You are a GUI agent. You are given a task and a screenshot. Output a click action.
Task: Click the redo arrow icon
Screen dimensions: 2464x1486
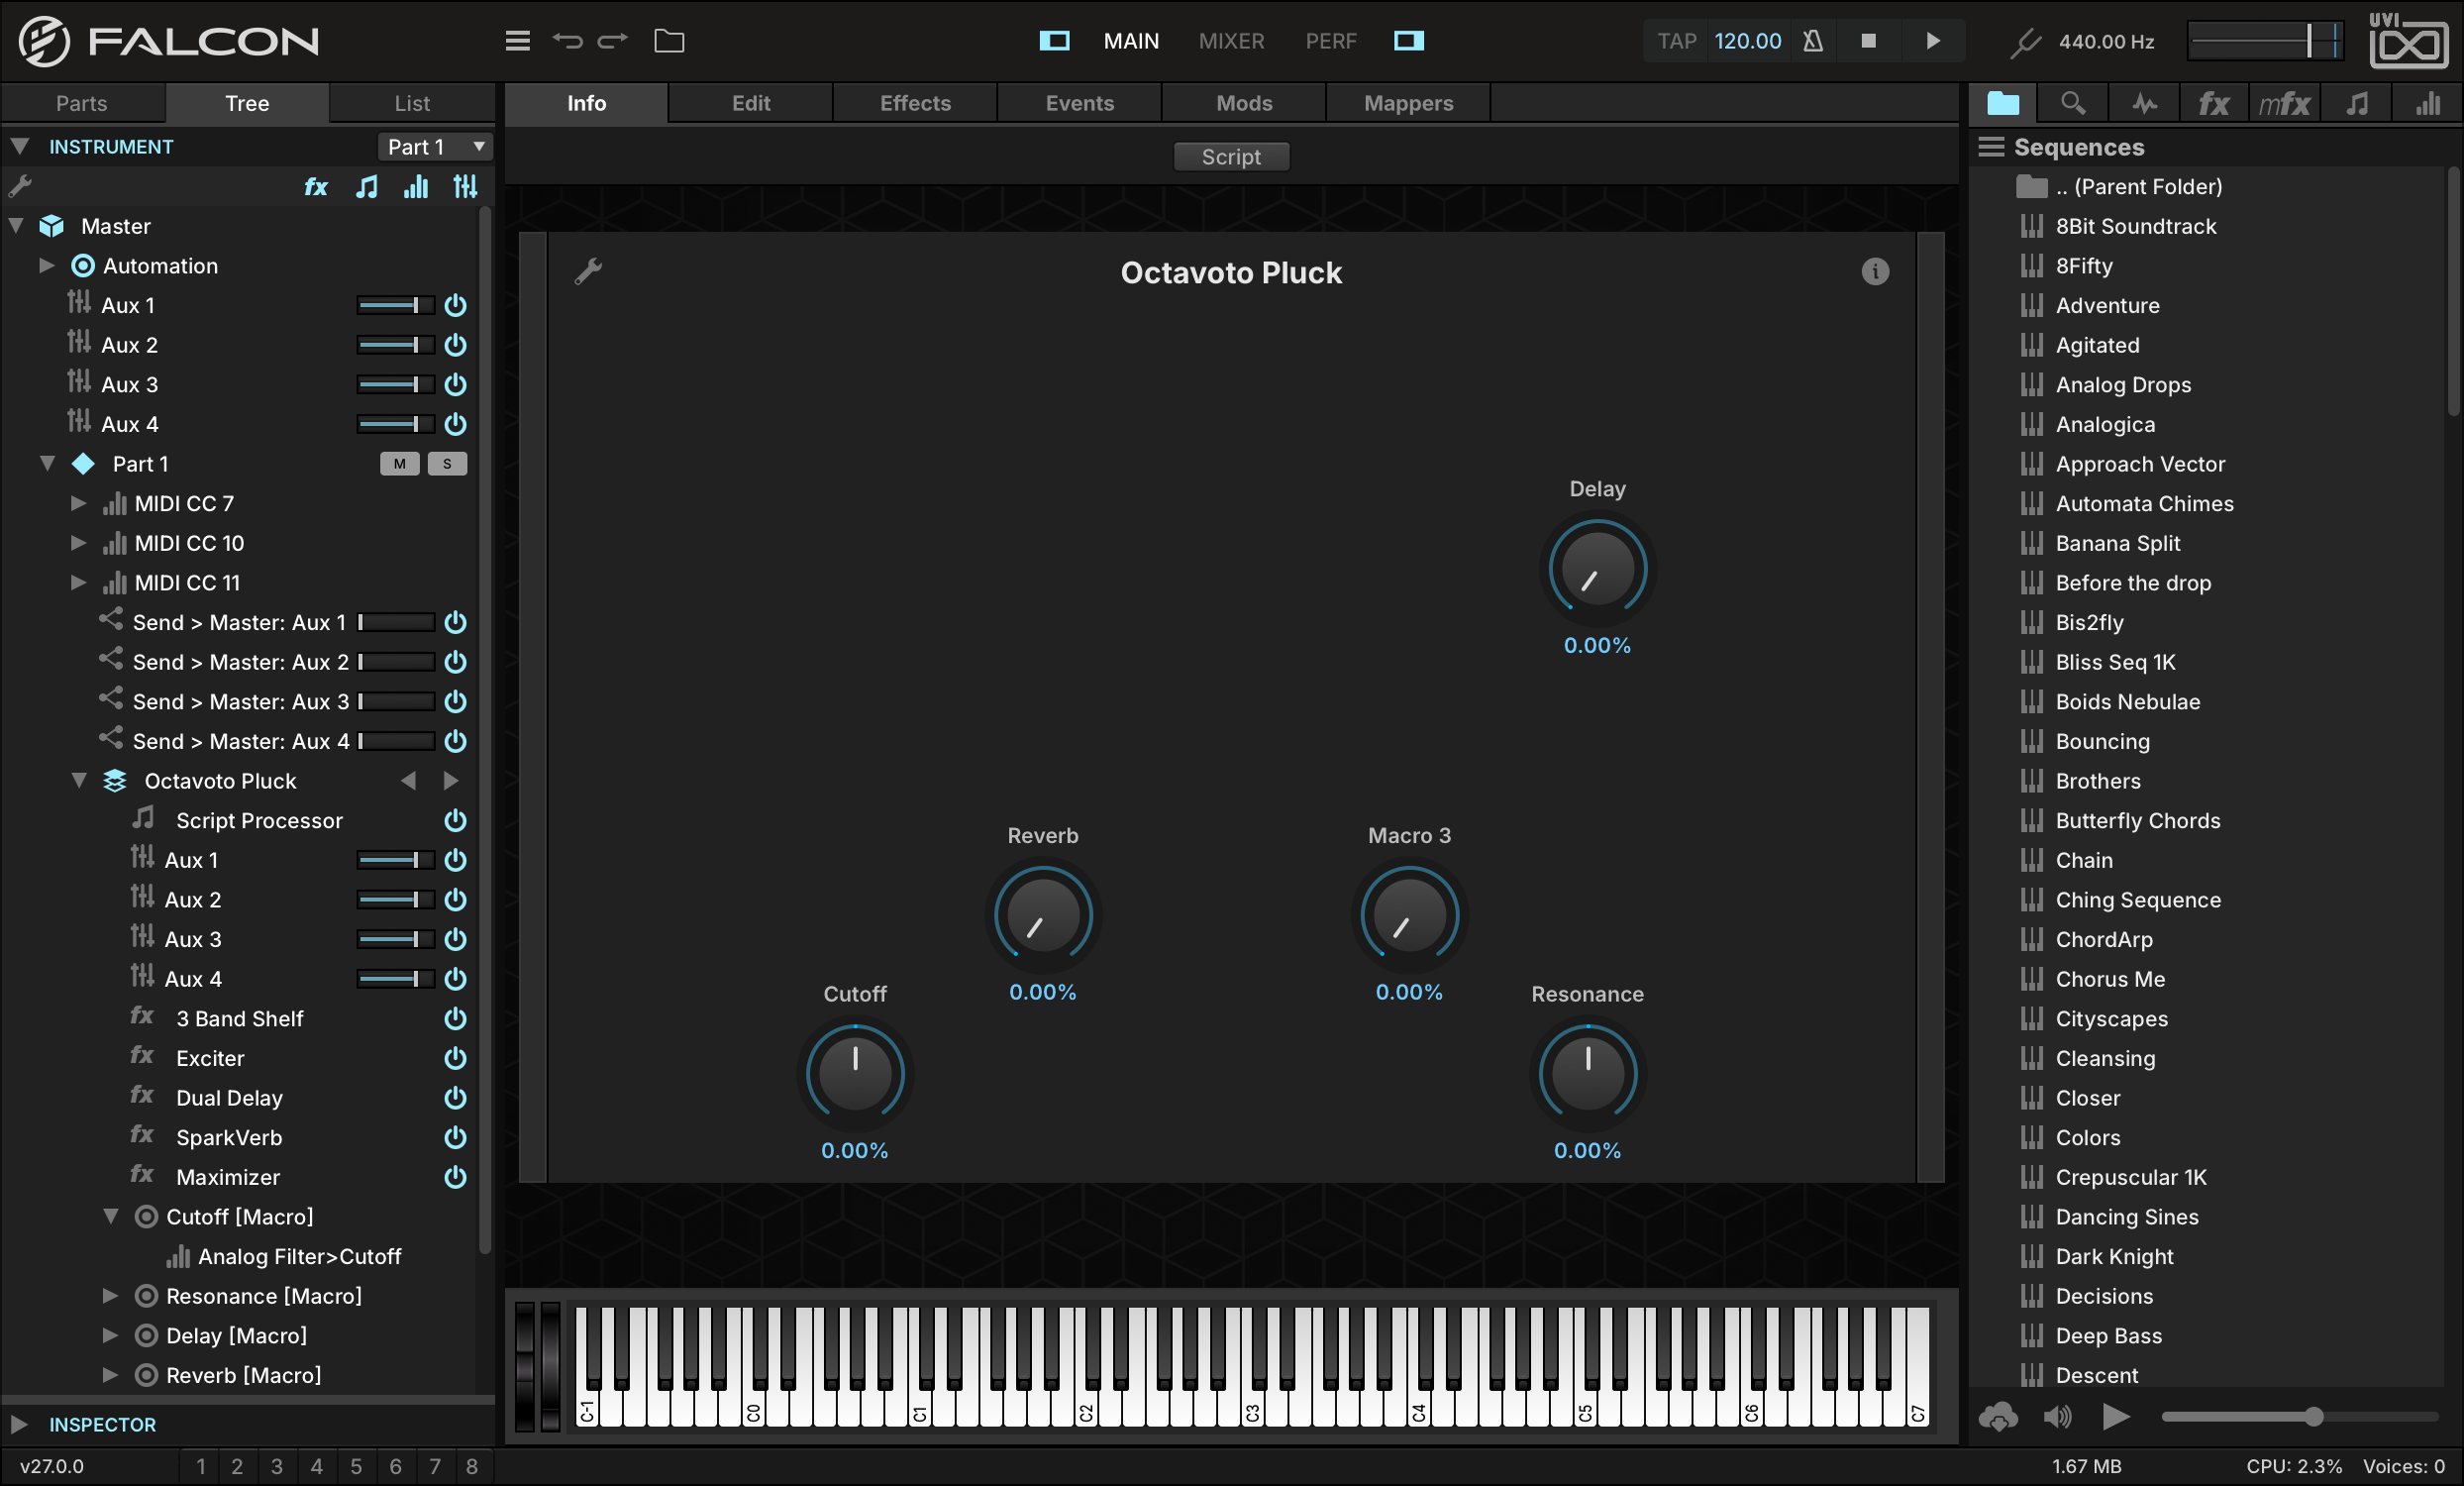613,41
